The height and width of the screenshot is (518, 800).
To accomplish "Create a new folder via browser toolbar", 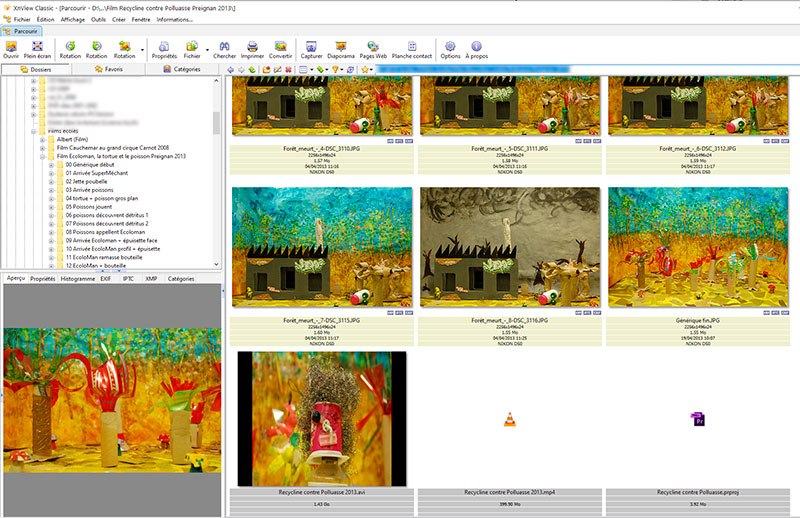I will tap(266, 69).
